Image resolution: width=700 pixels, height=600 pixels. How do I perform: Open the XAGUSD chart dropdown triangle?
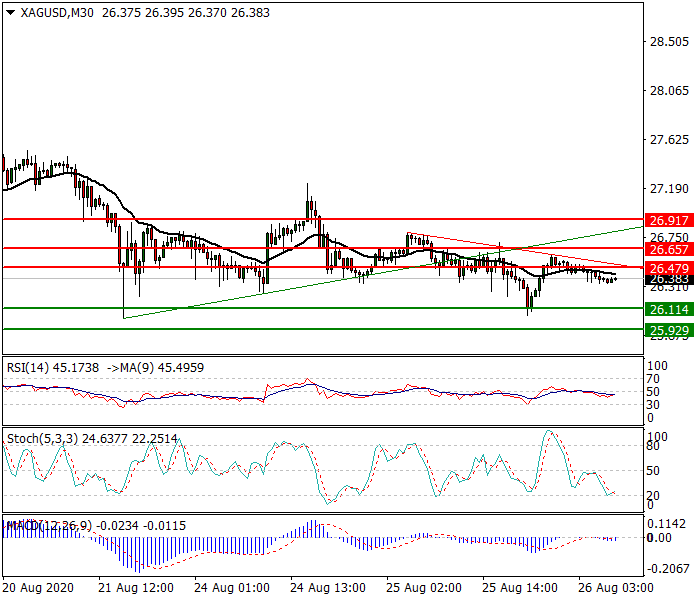click(11, 13)
